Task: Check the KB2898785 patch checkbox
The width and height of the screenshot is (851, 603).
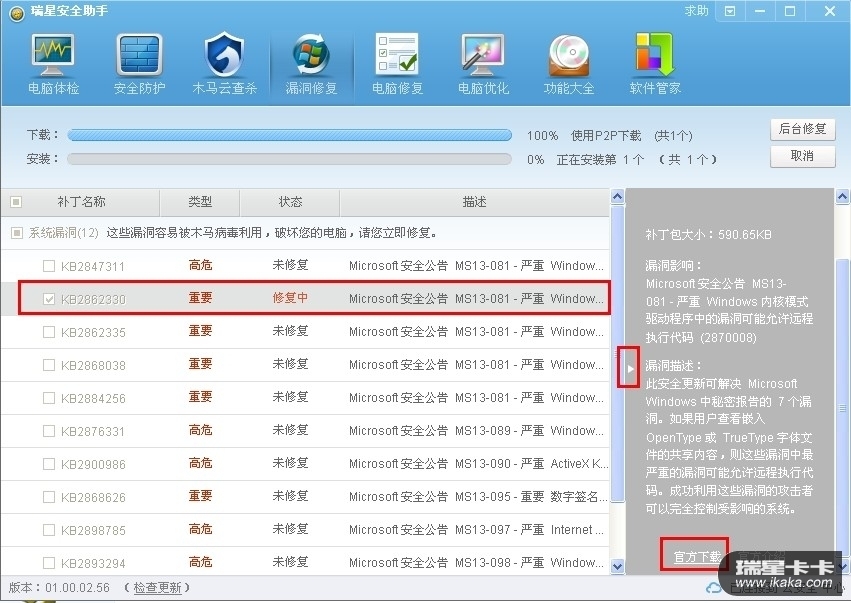Action: [49, 530]
